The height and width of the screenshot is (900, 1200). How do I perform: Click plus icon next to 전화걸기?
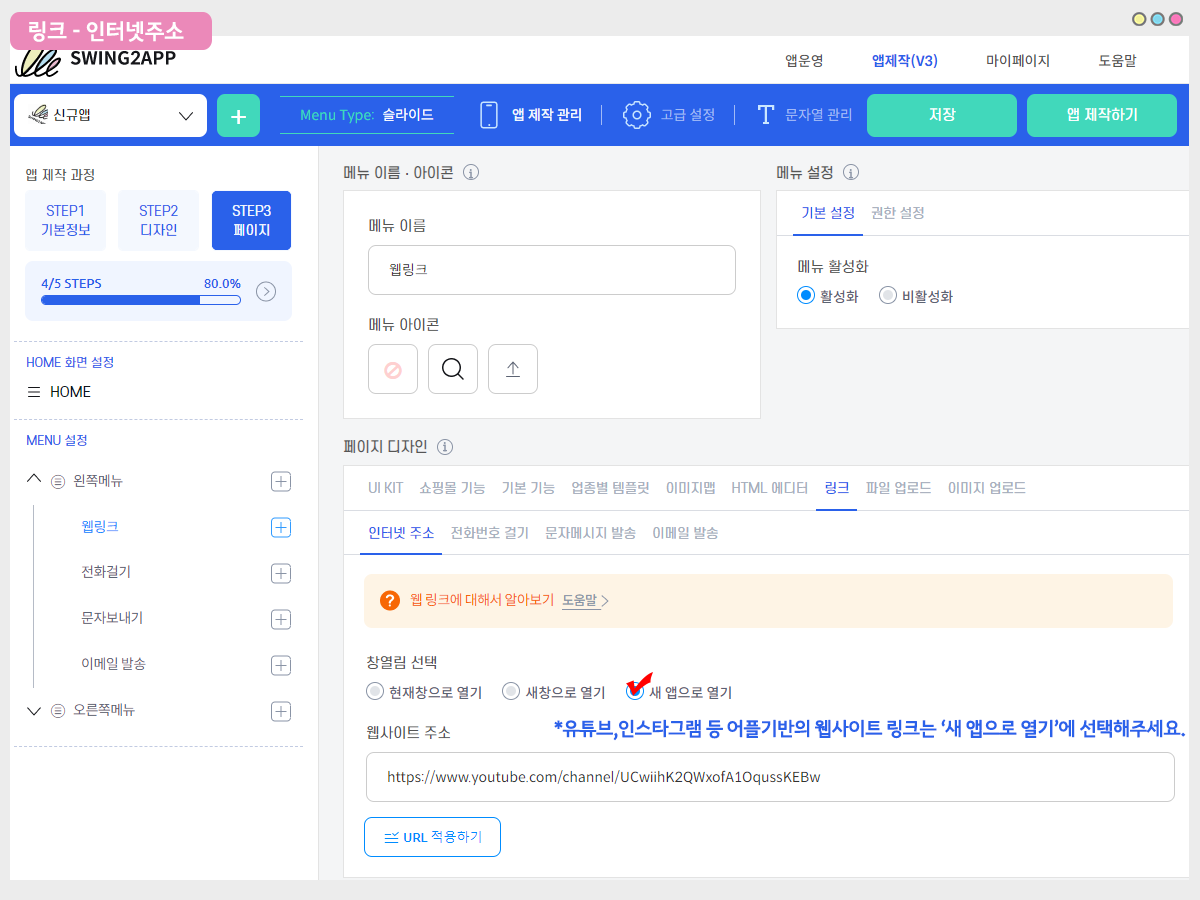[x=281, y=573]
